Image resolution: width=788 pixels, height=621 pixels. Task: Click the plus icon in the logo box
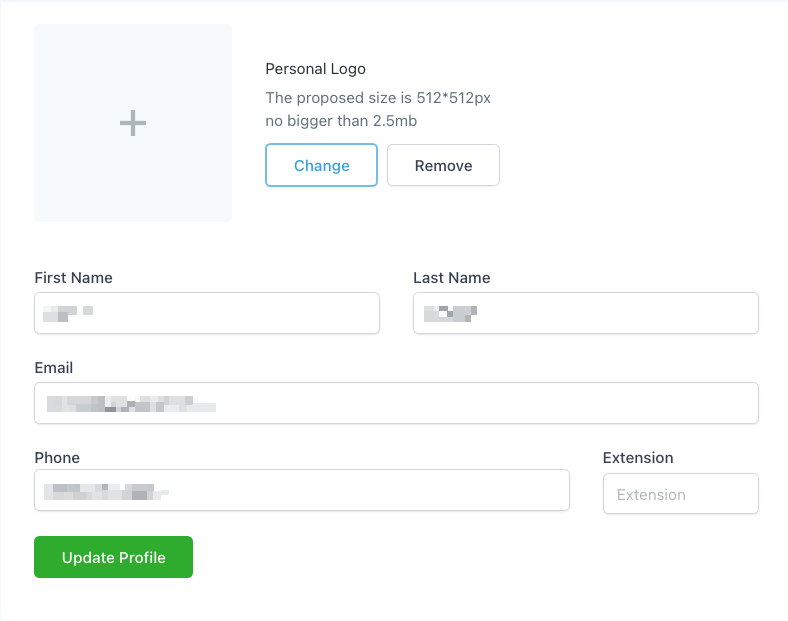tap(133, 123)
